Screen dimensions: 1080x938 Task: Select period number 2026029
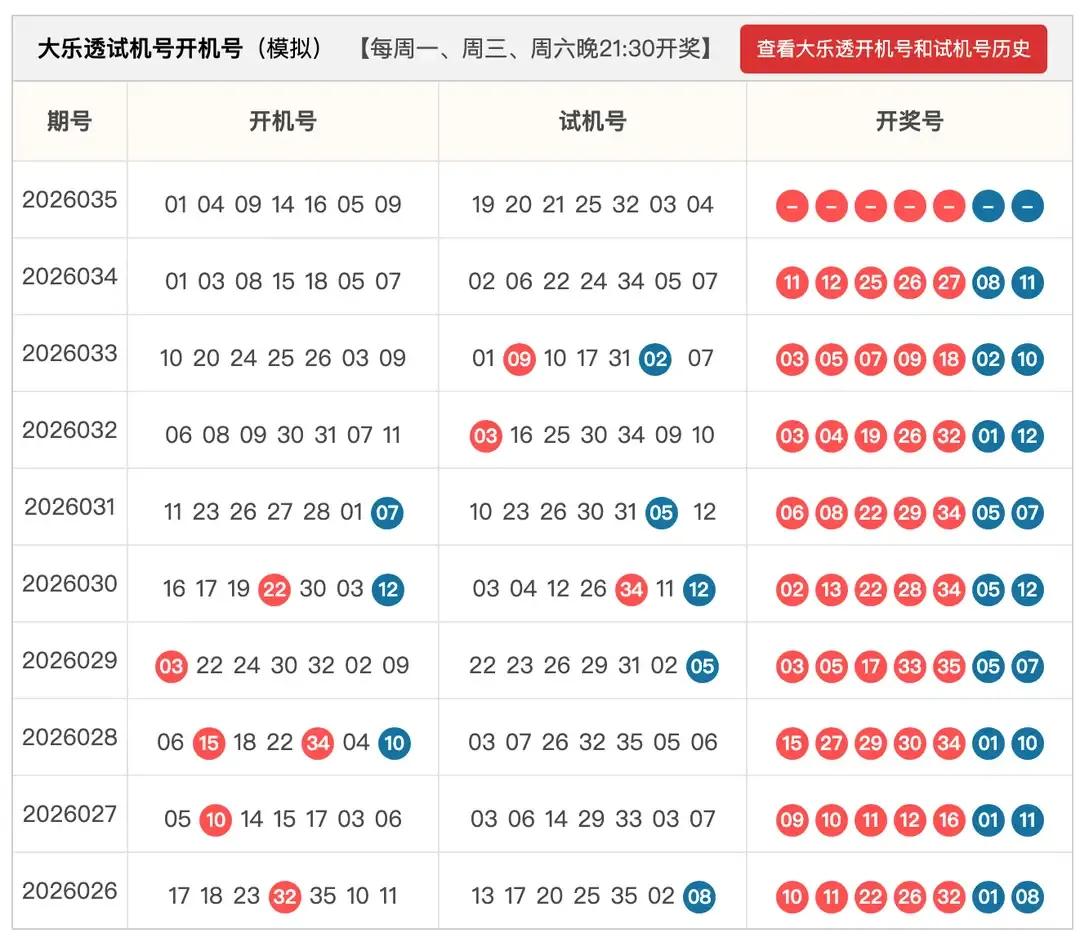[x=70, y=660]
